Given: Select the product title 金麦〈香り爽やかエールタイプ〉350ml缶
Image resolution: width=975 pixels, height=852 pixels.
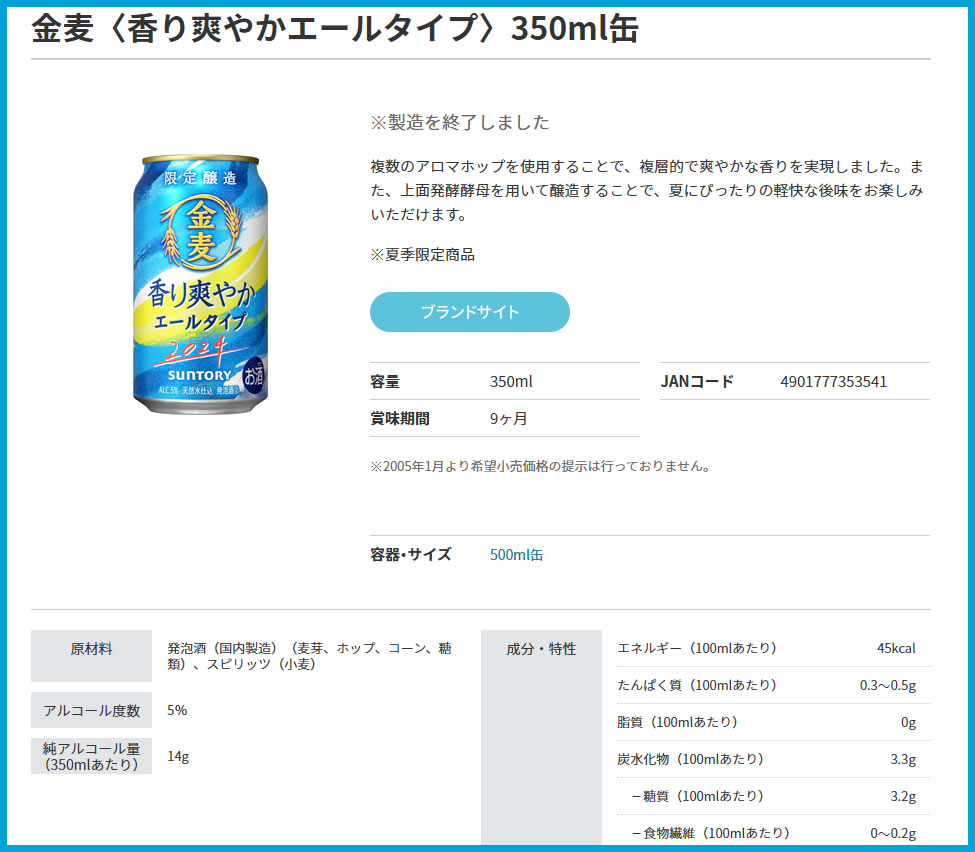Looking at the screenshot, I should pos(335,29).
